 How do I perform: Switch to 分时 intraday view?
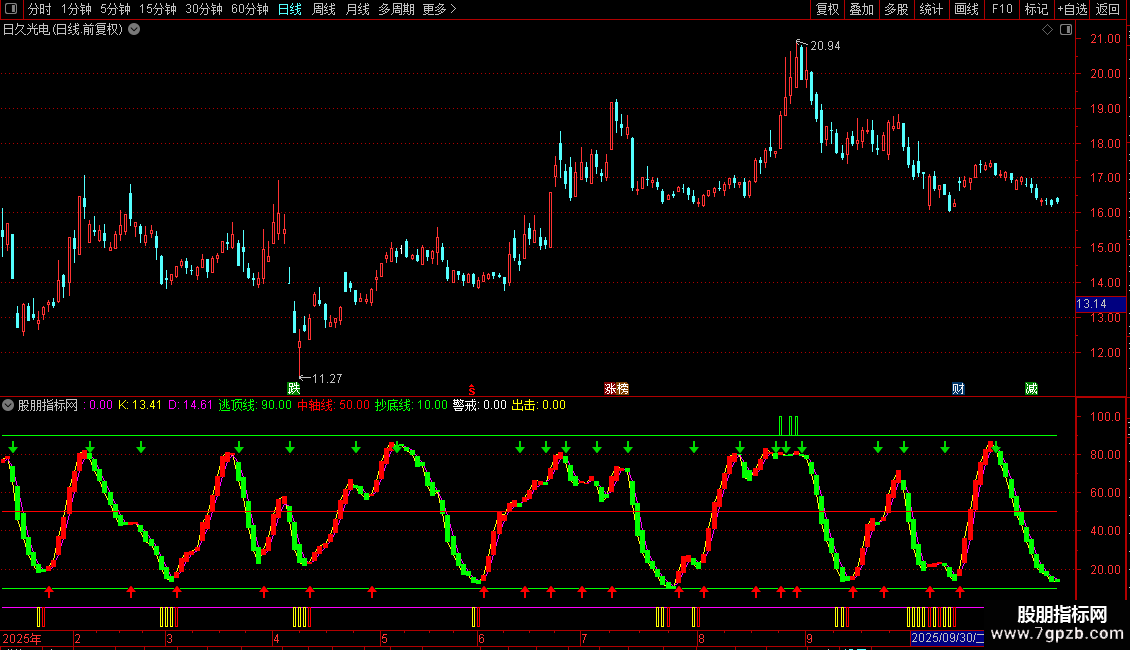click(40, 9)
